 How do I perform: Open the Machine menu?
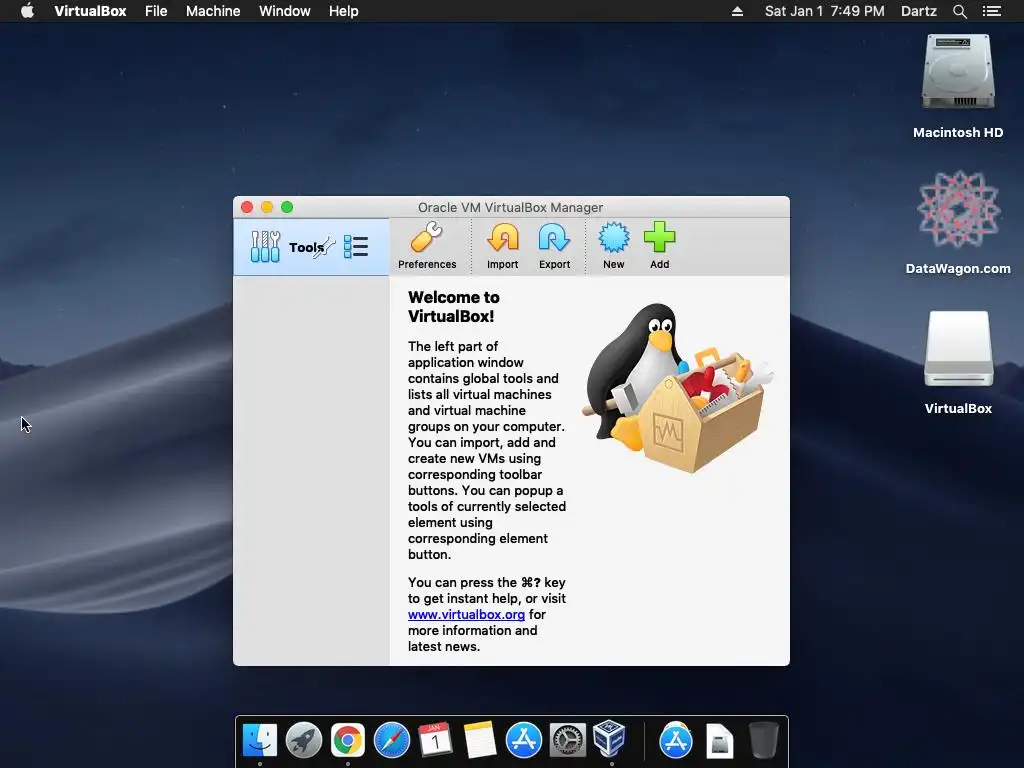coord(213,11)
